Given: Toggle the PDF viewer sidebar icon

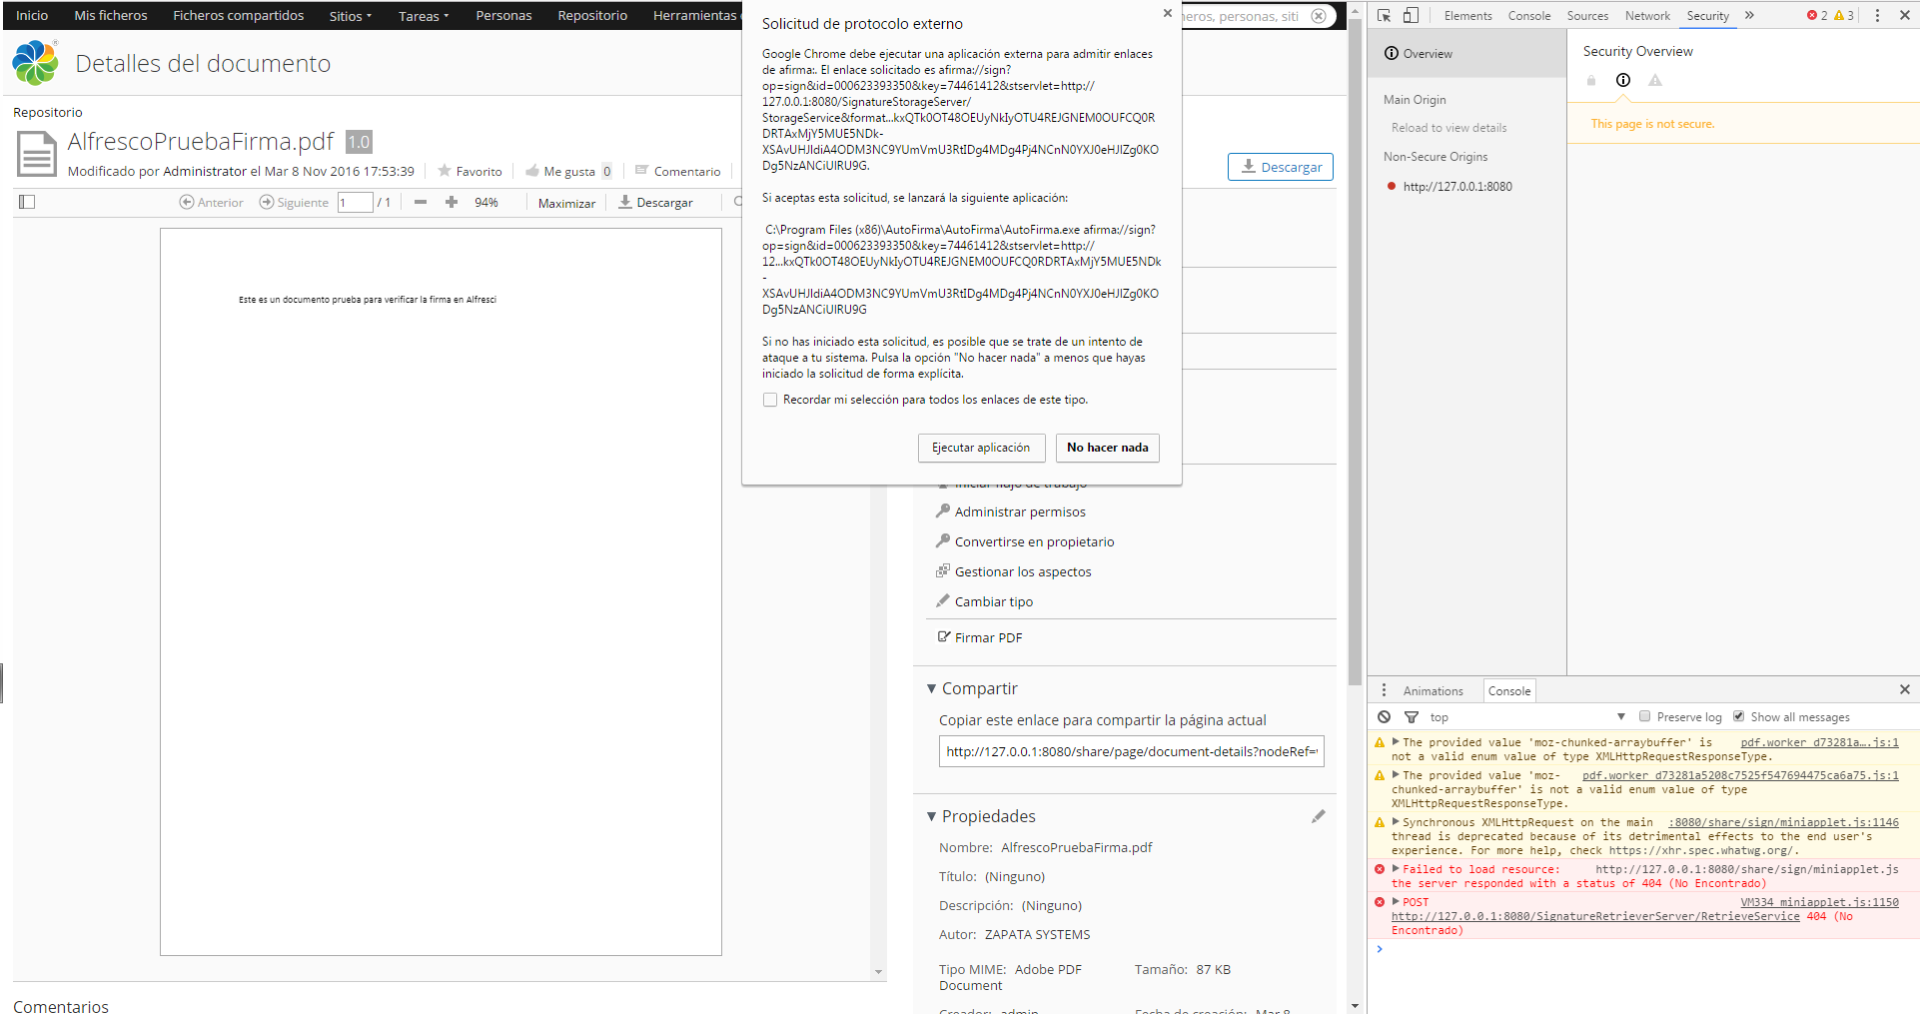Looking at the screenshot, I should point(27,202).
